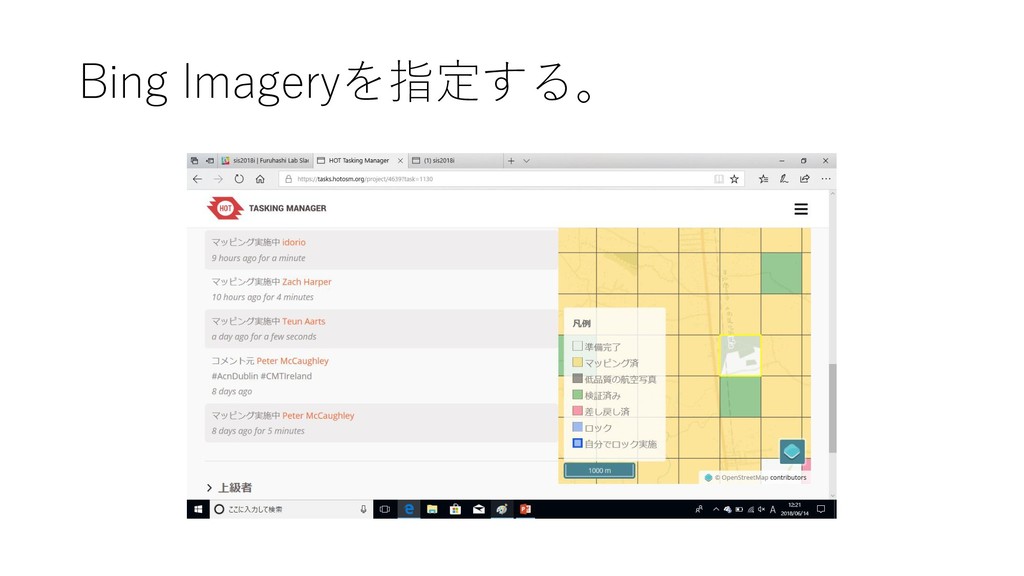
Task: Click the set tabs aside icon
Action: click(x=210, y=161)
